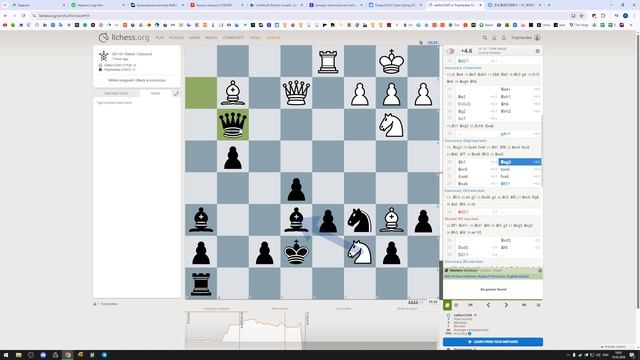Viewport: 640px width, 360px height.
Task: Toggle the local engine evaluation switch
Action: tap(450, 51)
